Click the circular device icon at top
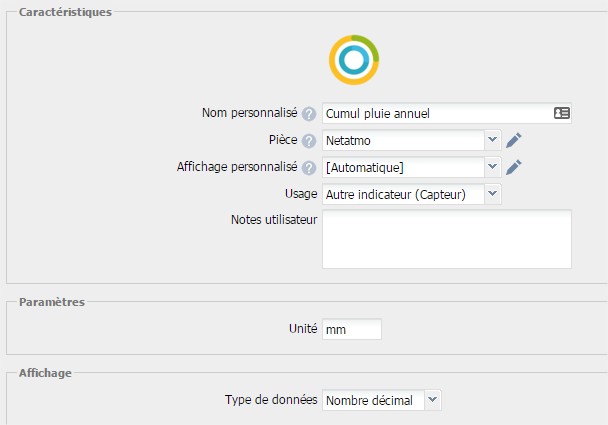This screenshot has height=425, width=608. coord(353,60)
